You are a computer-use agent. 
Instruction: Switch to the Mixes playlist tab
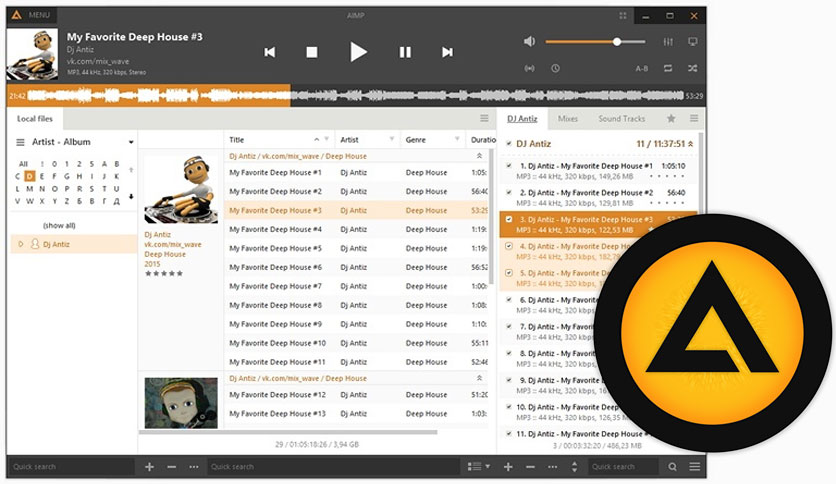(x=568, y=119)
